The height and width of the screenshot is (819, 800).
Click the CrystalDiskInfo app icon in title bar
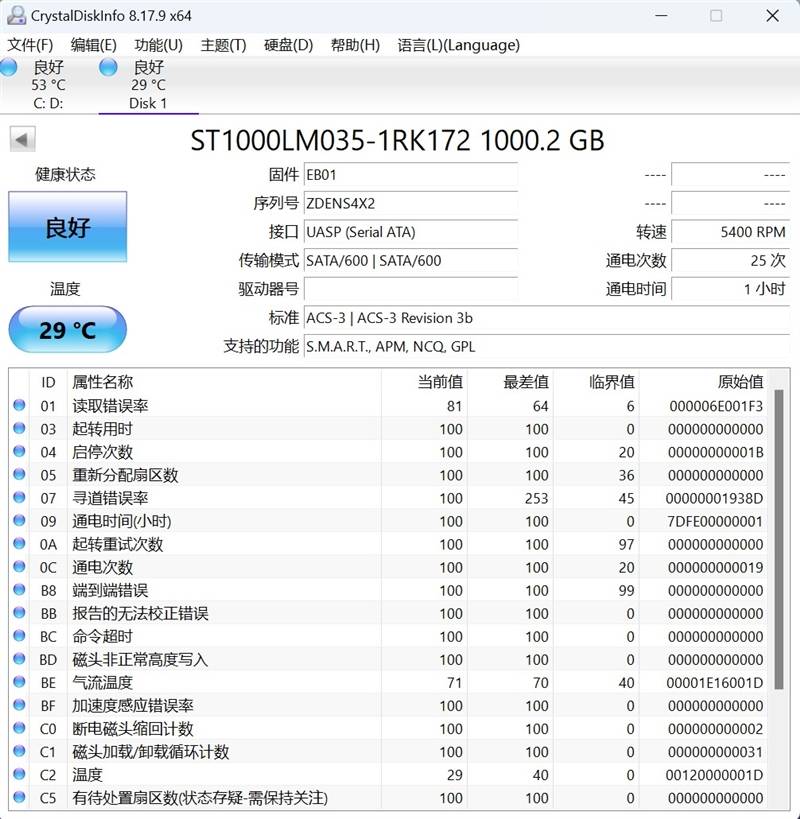16,15
